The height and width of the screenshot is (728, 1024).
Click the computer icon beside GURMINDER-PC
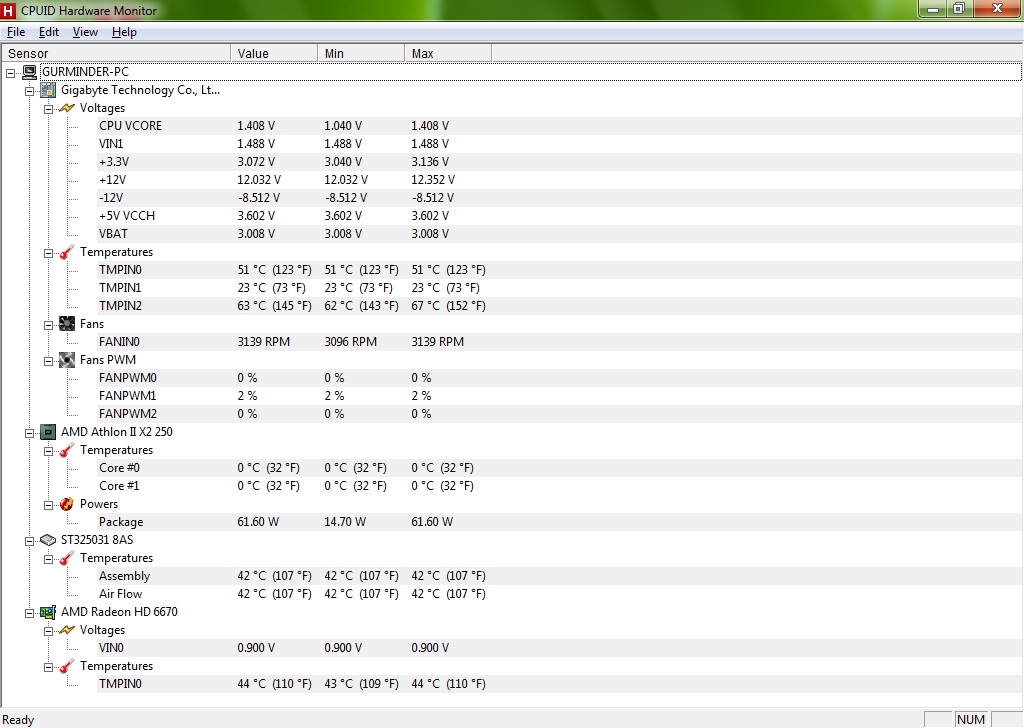pyautogui.click(x=29, y=72)
